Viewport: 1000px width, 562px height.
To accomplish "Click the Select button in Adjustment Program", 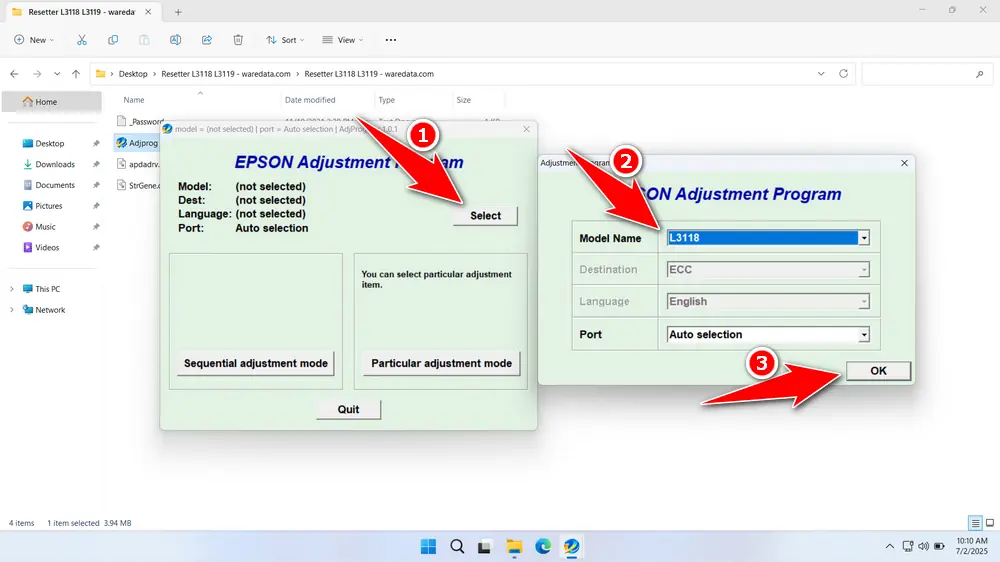I will [x=485, y=216].
